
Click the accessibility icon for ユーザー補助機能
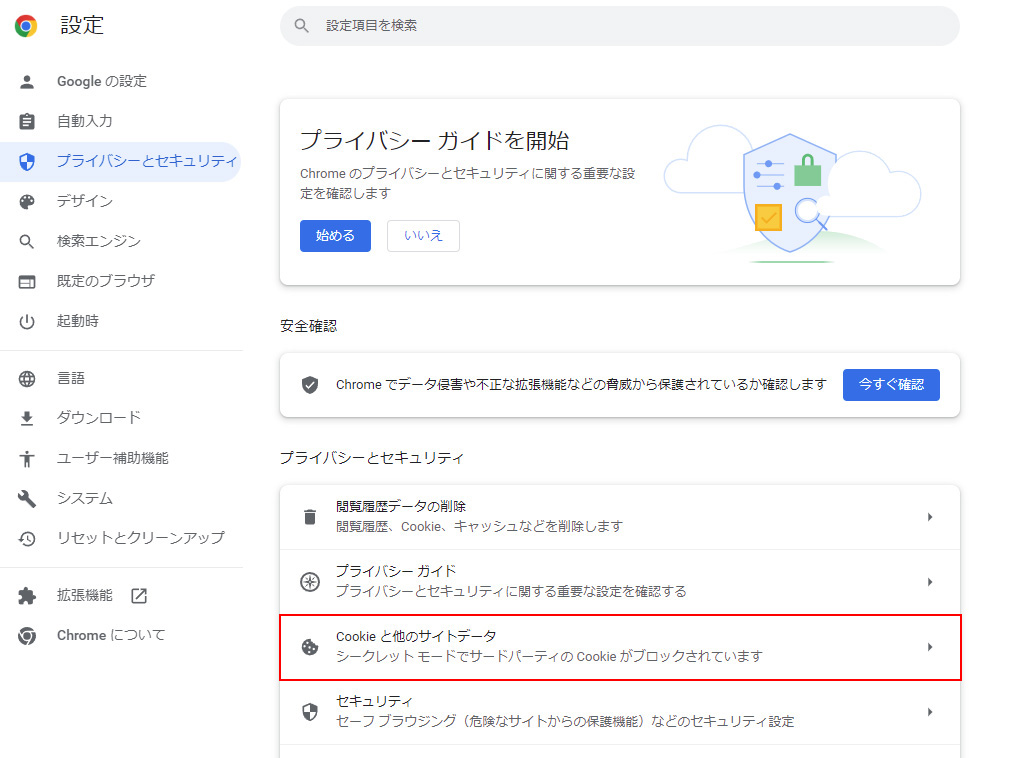(x=27, y=459)
